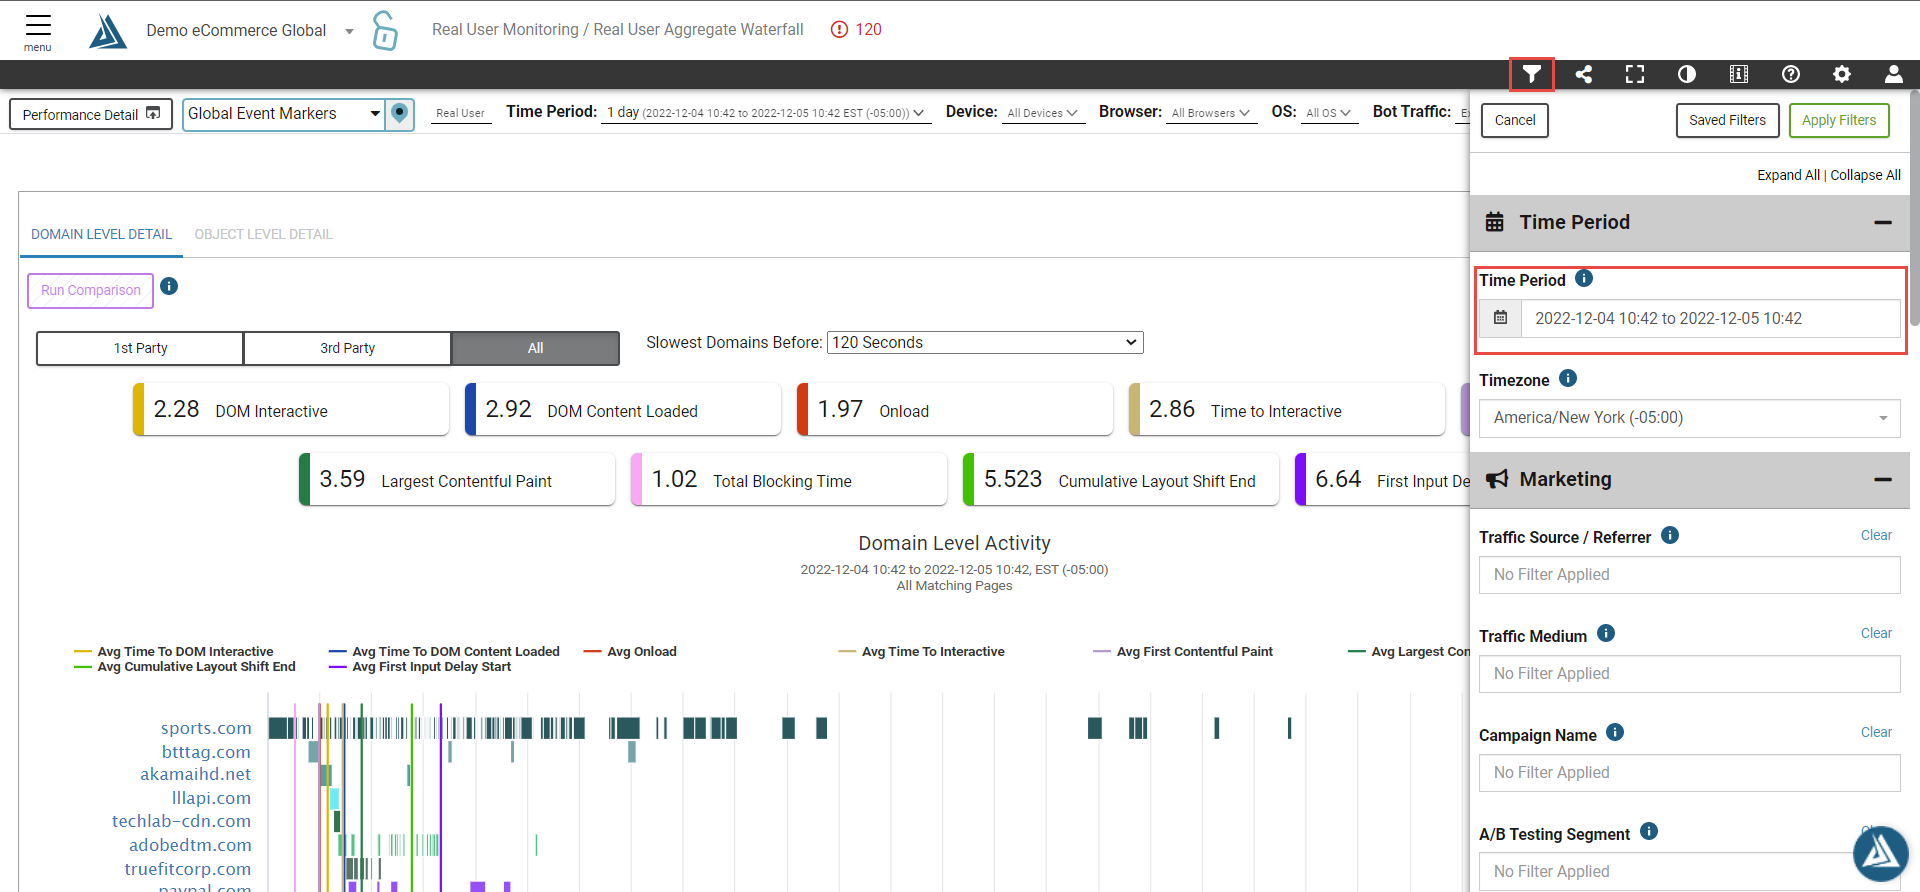Open the Device All Devices dropdown
Viewport: 1920px width, 892px height.
click(x=1043, y=113)
